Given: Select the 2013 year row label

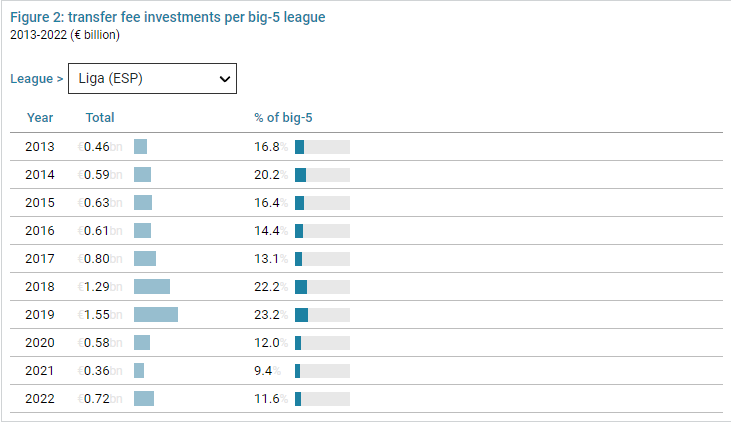Looking at the screenshot, I should 40,147.
